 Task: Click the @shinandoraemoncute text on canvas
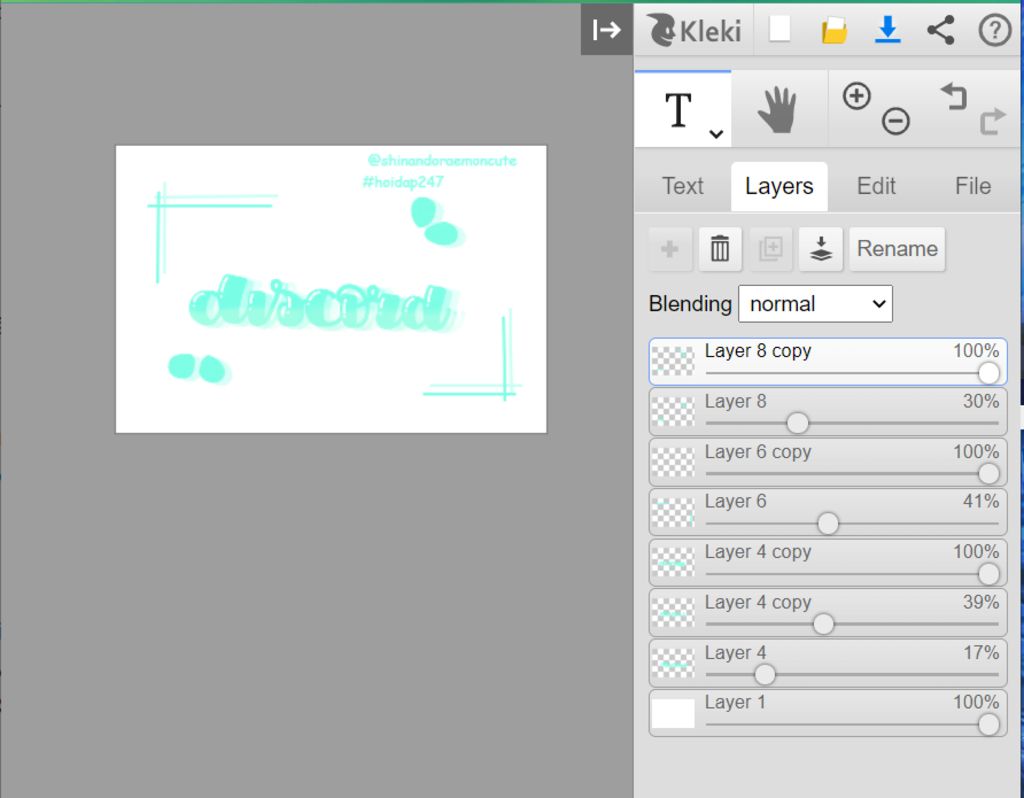(441, 161)
